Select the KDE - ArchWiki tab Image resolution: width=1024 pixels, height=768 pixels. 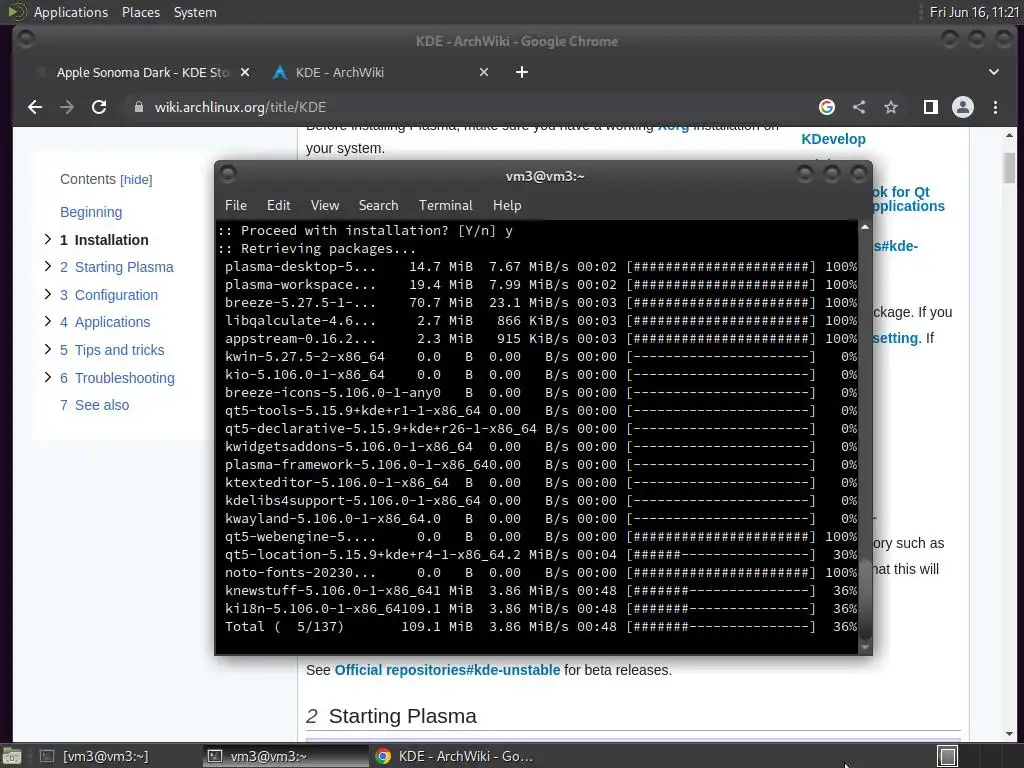pos(379,72)
